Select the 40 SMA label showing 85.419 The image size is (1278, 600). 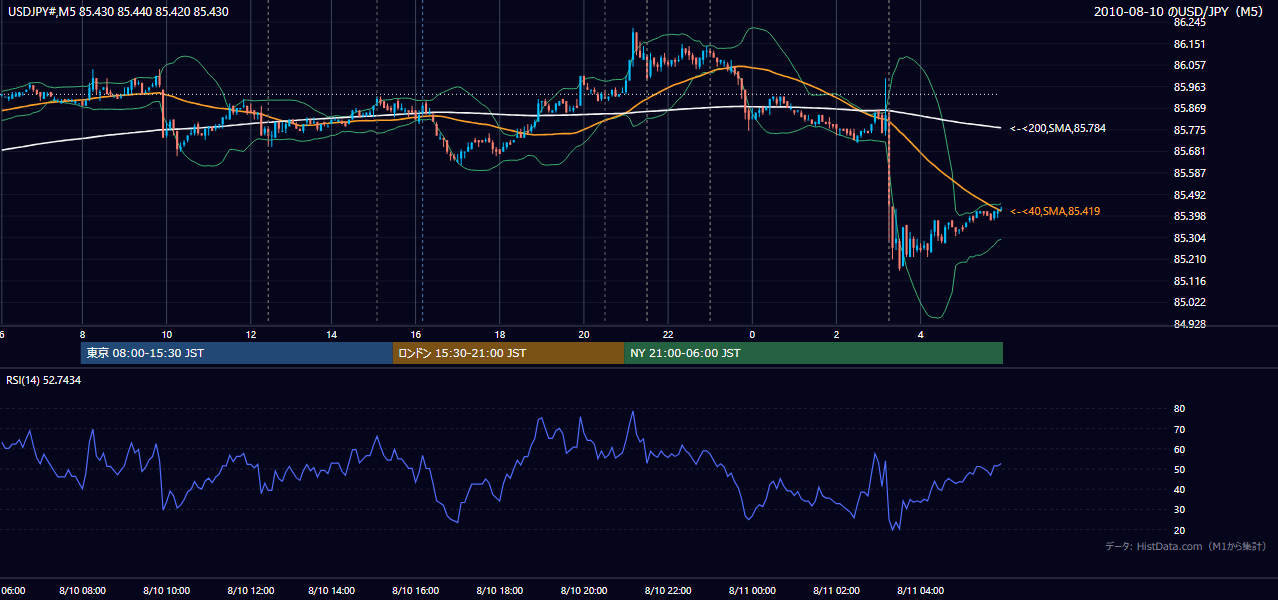1055,211
